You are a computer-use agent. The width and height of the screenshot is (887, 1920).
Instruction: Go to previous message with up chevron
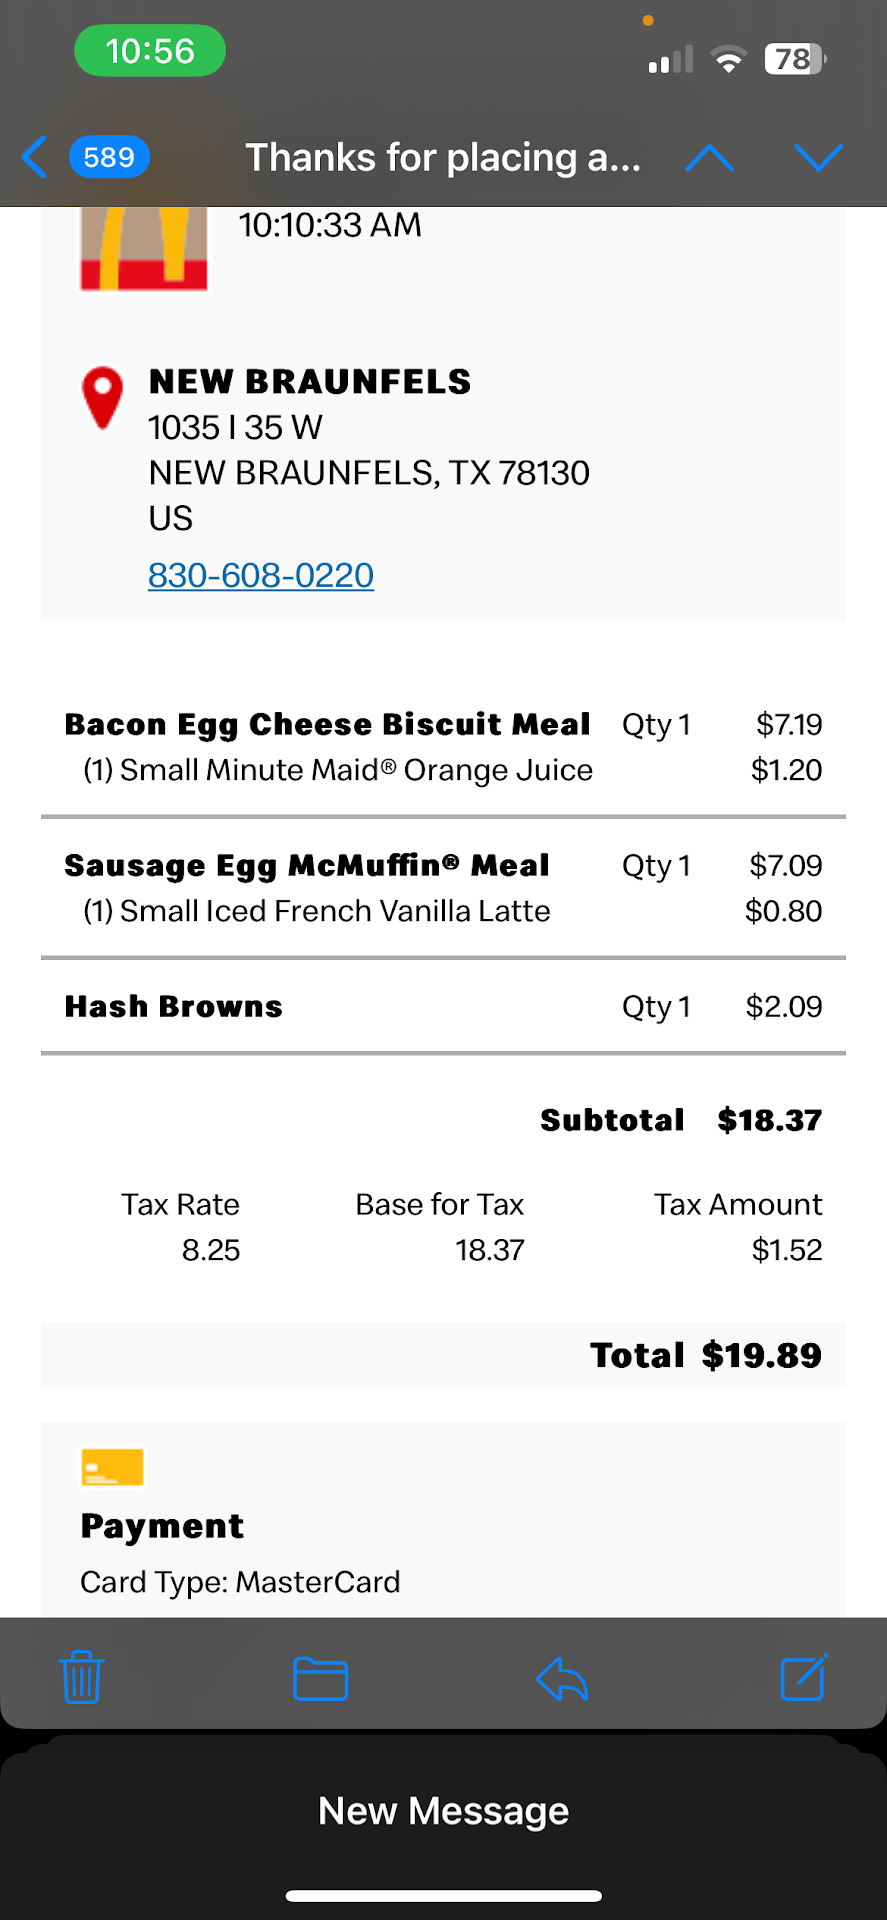coord(709,157)
